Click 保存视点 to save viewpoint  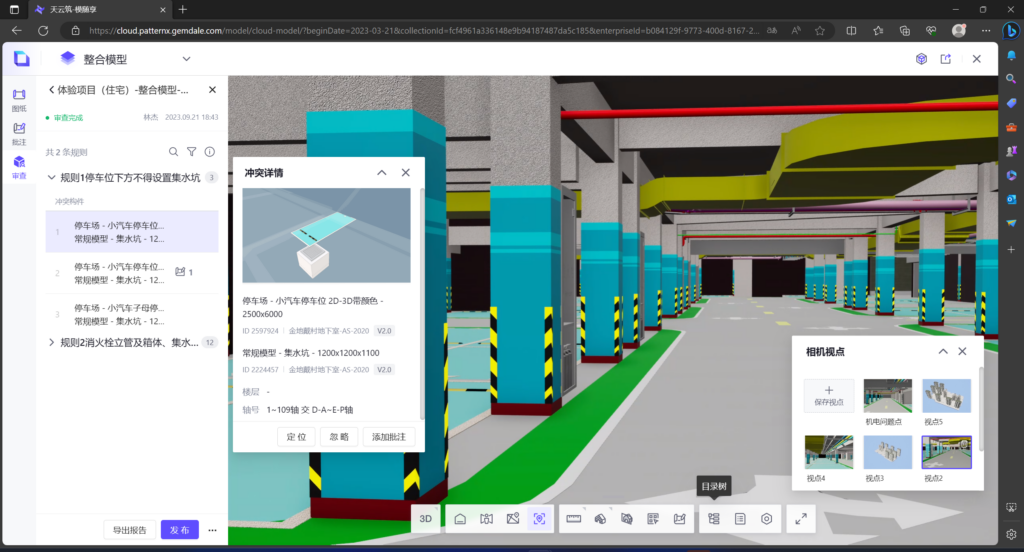tap(829, 396)
